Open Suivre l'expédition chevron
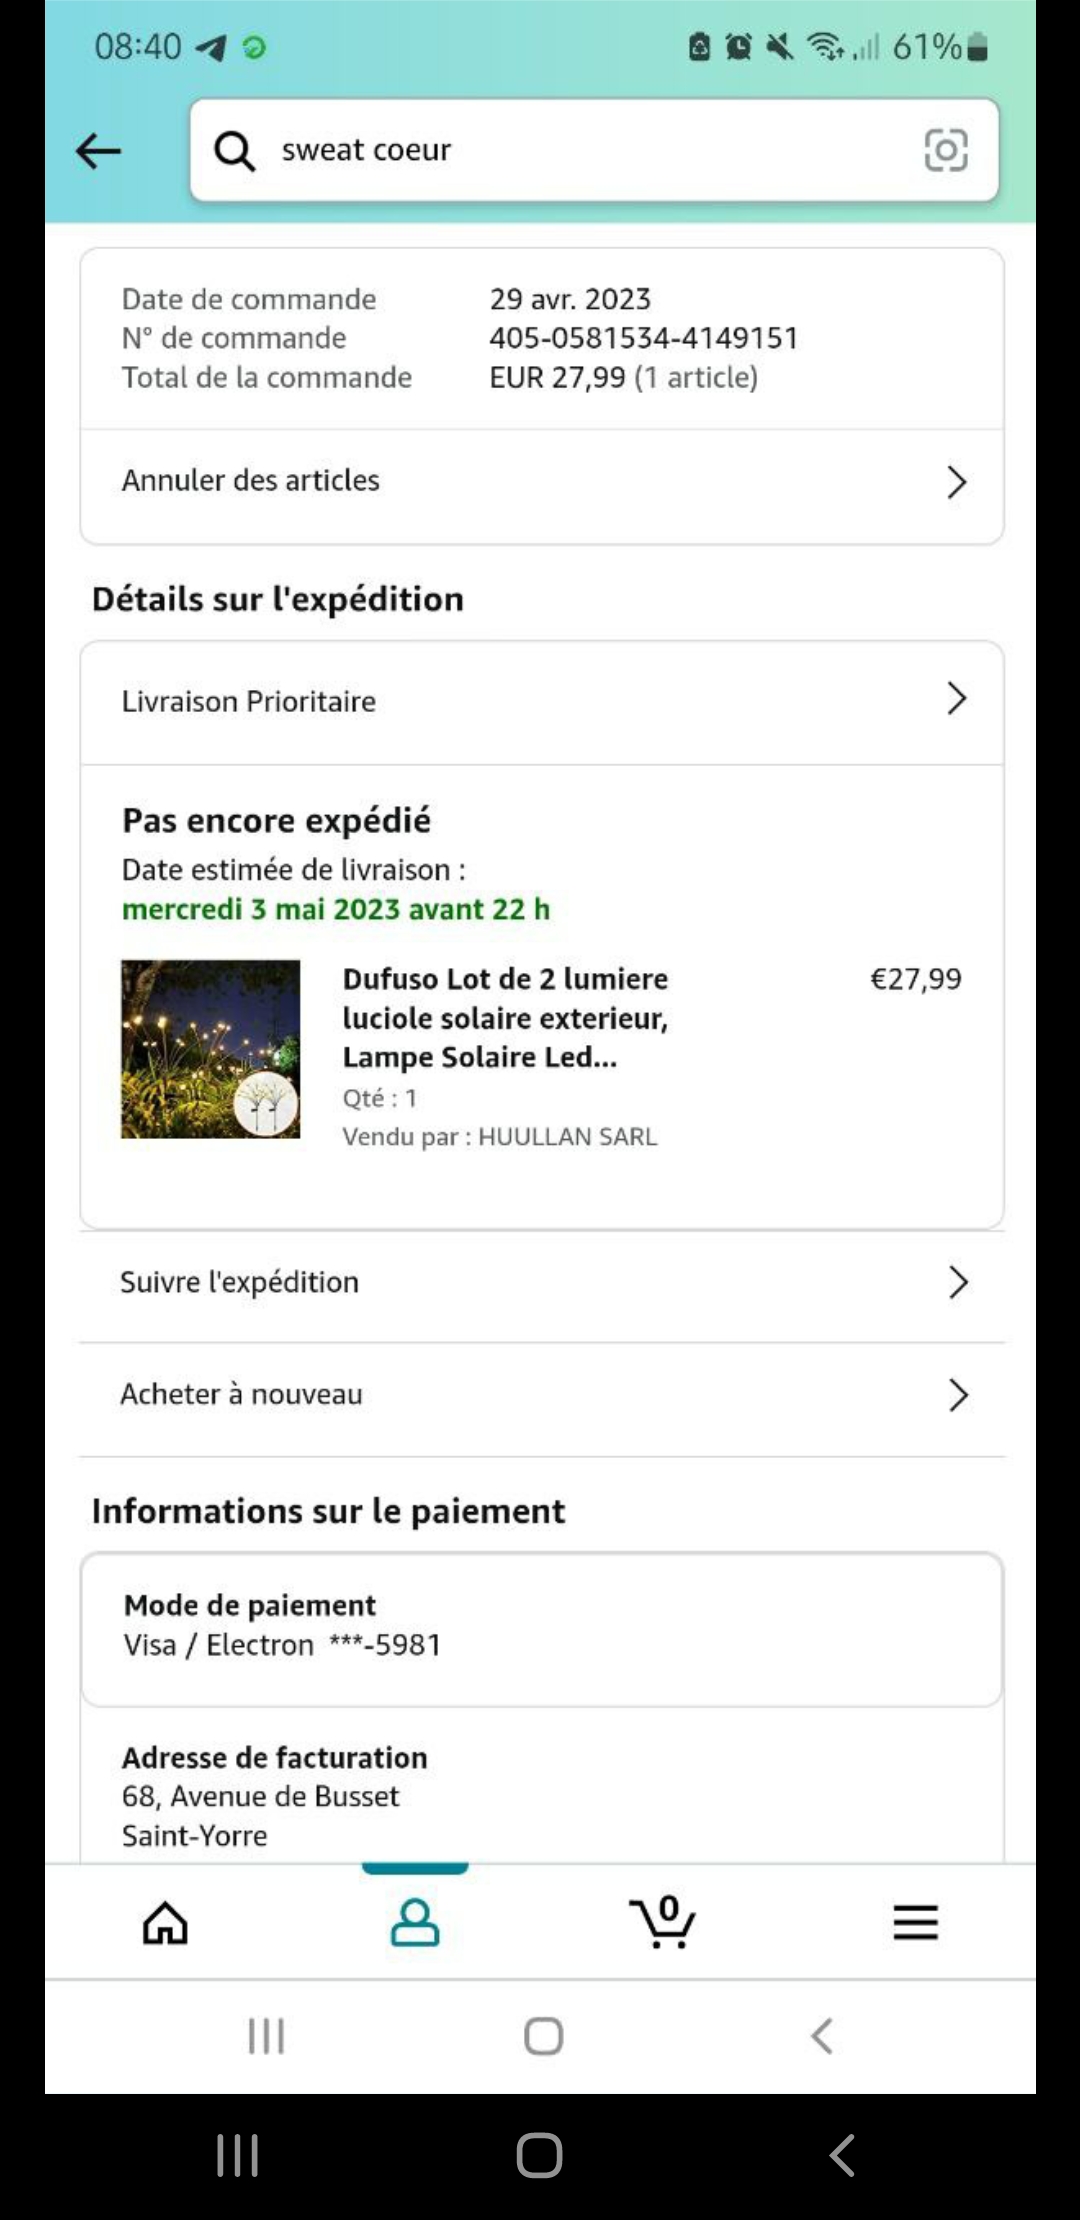This screenshot has height=2220, width=1080. click(957, 1282)
